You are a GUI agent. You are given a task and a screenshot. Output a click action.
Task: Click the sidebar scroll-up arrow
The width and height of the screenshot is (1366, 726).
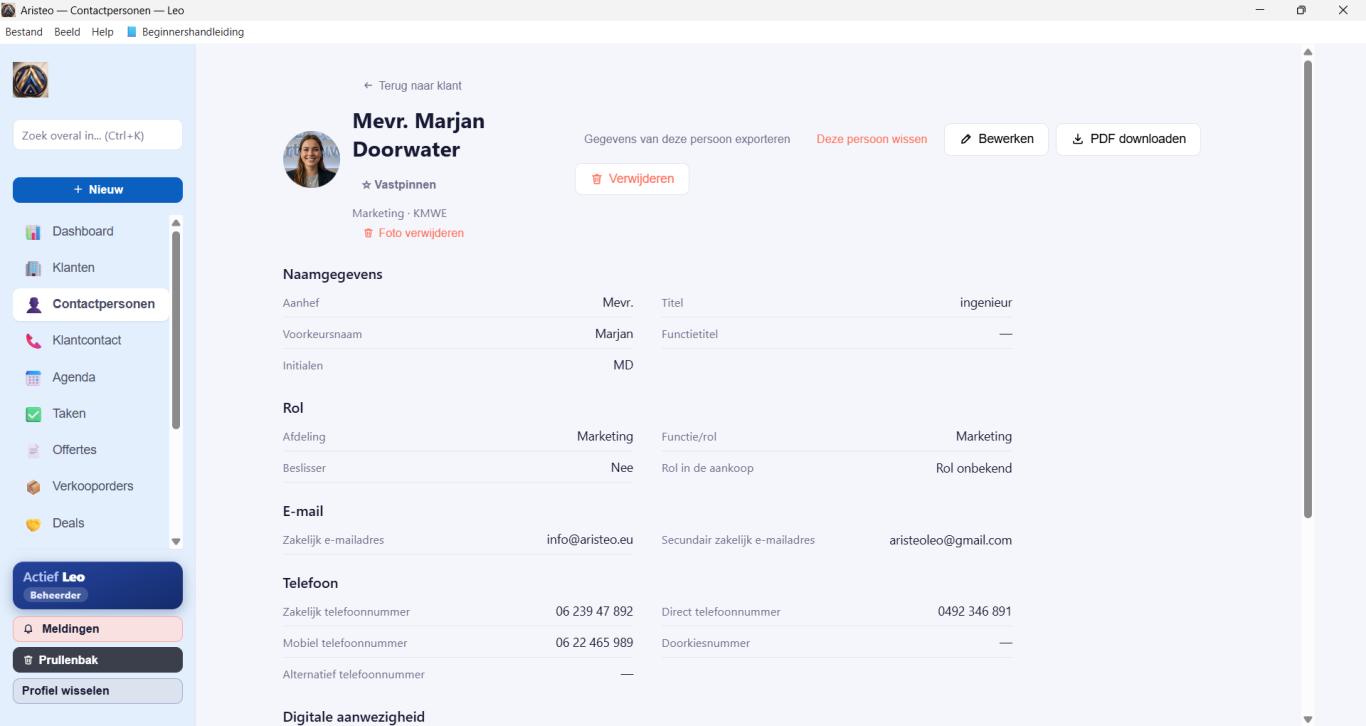(x=176, y=223)
